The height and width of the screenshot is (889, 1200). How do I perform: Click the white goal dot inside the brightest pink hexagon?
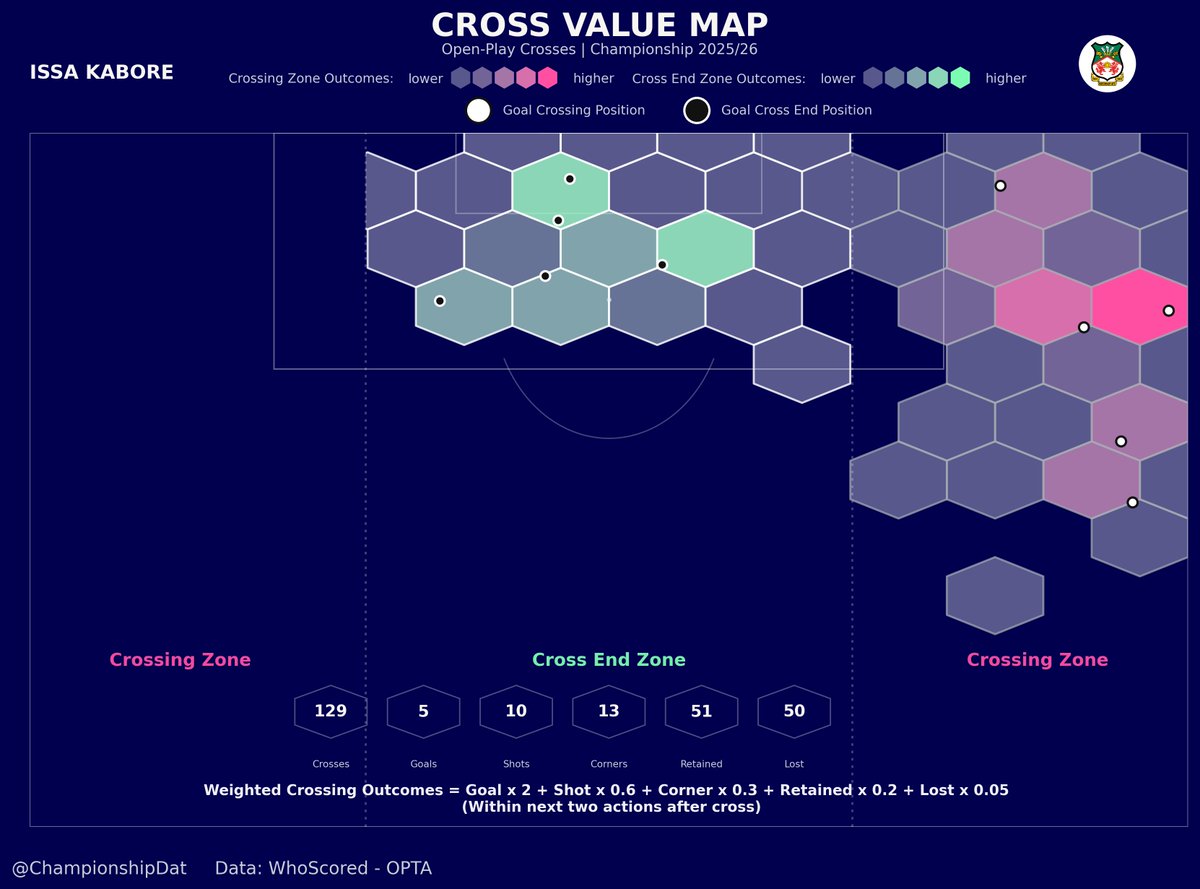coord(1168,311)
